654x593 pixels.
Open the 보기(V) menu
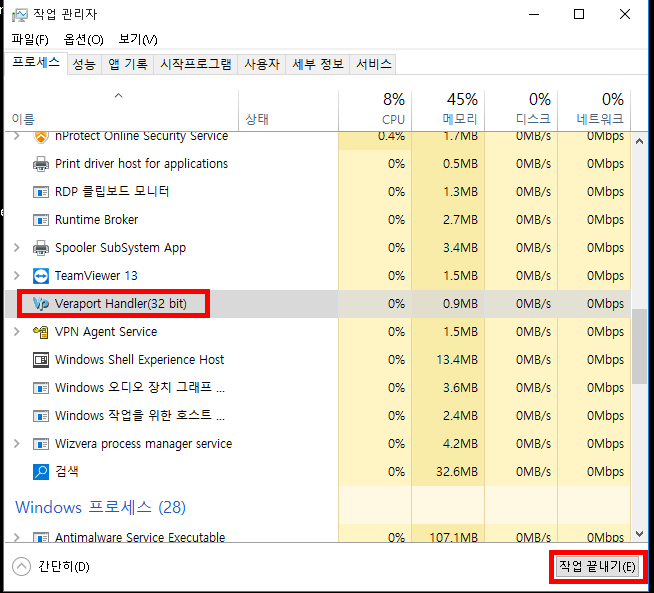(138, 40)
